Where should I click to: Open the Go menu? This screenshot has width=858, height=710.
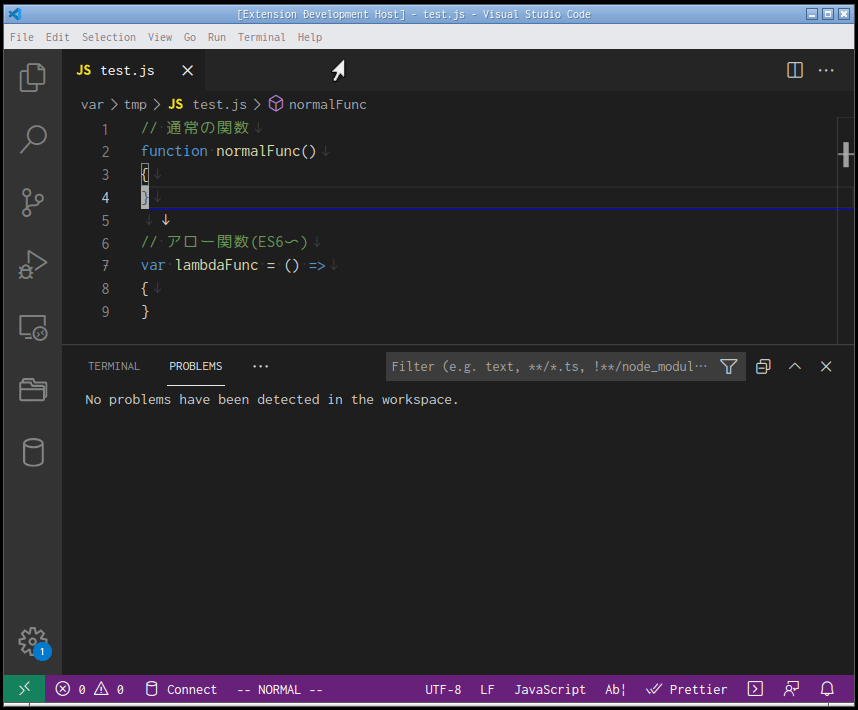(190, 37)
